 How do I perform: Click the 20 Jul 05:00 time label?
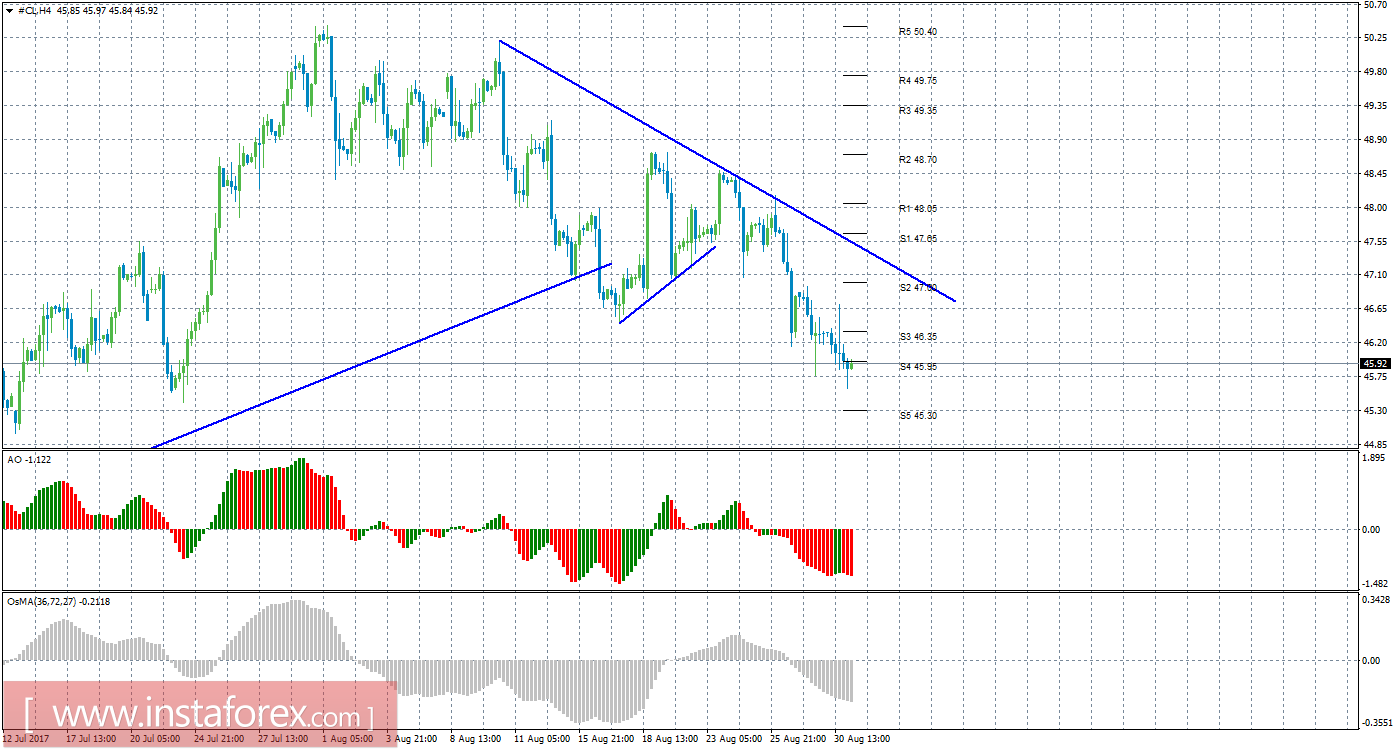point(154,740)
